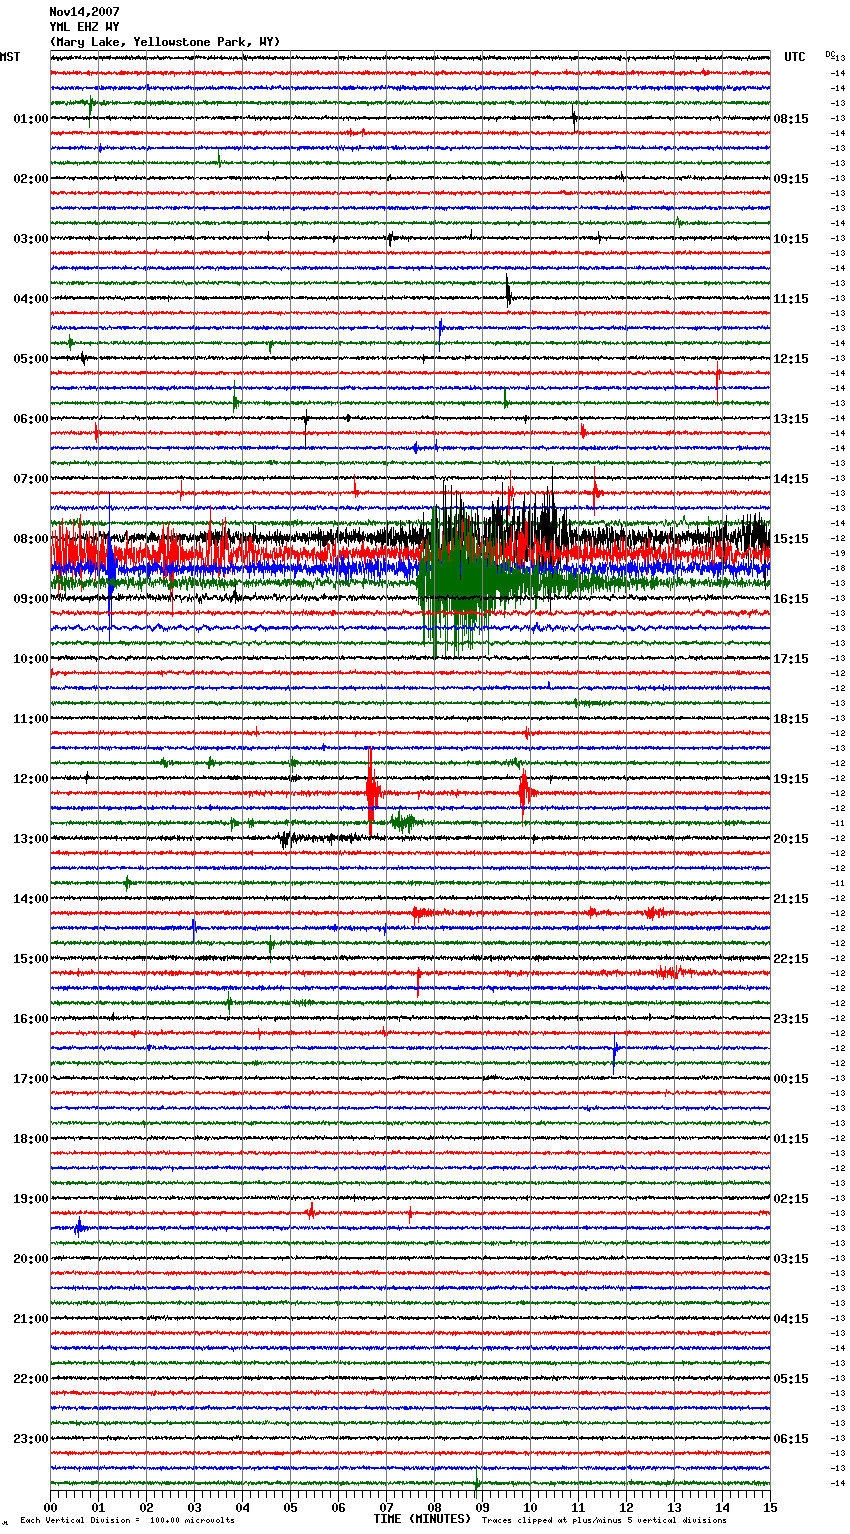The image size is (850, 1534).
Task: Click the 01:15 UTC time label
Action: coord(791,1139)
